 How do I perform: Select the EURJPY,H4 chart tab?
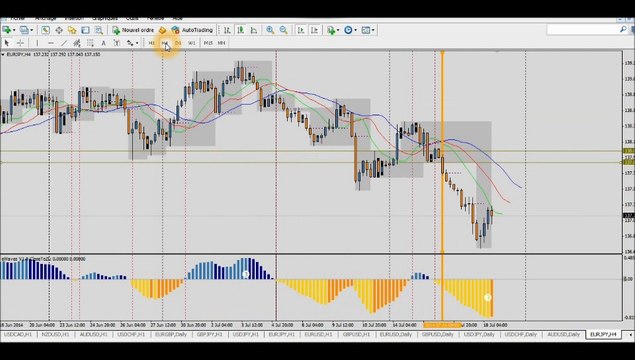(603, 334)
